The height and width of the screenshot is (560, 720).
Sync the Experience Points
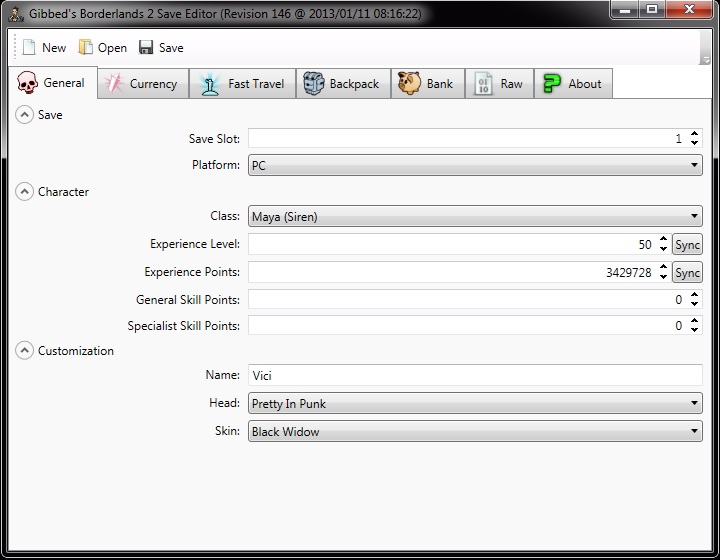point(687,273)
